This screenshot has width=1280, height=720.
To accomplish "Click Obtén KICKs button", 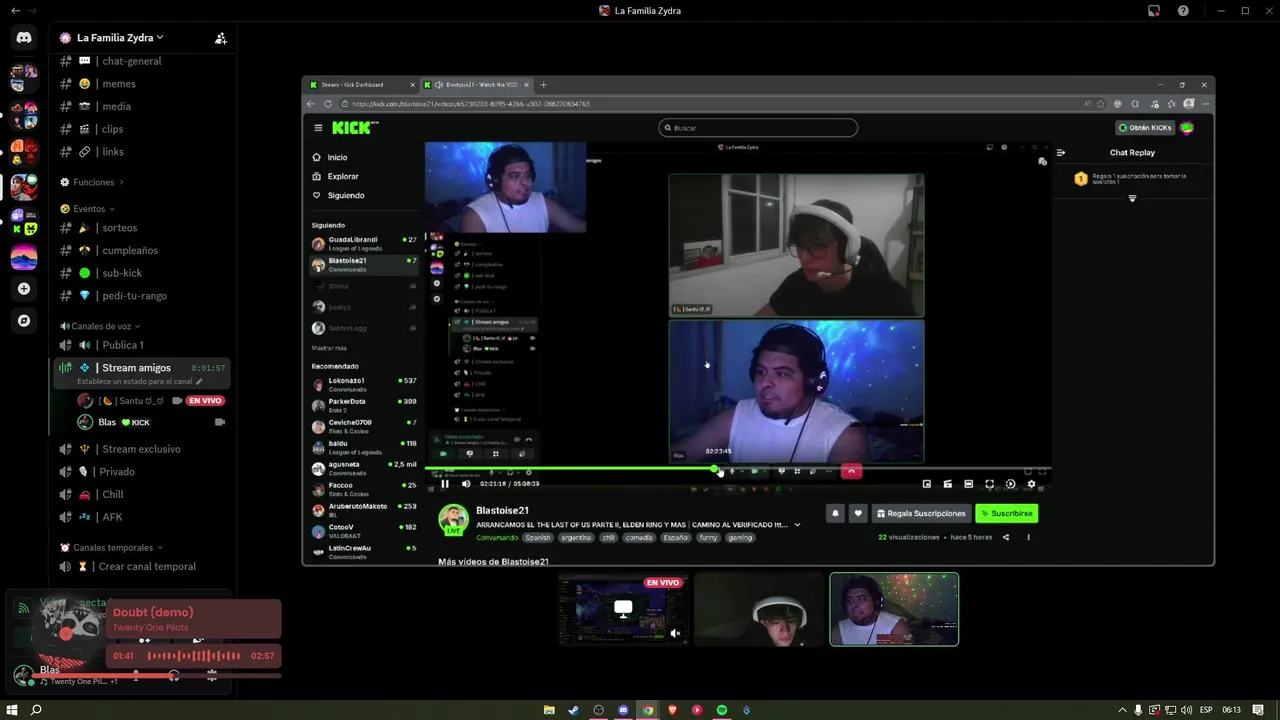I will [1145, 128].
